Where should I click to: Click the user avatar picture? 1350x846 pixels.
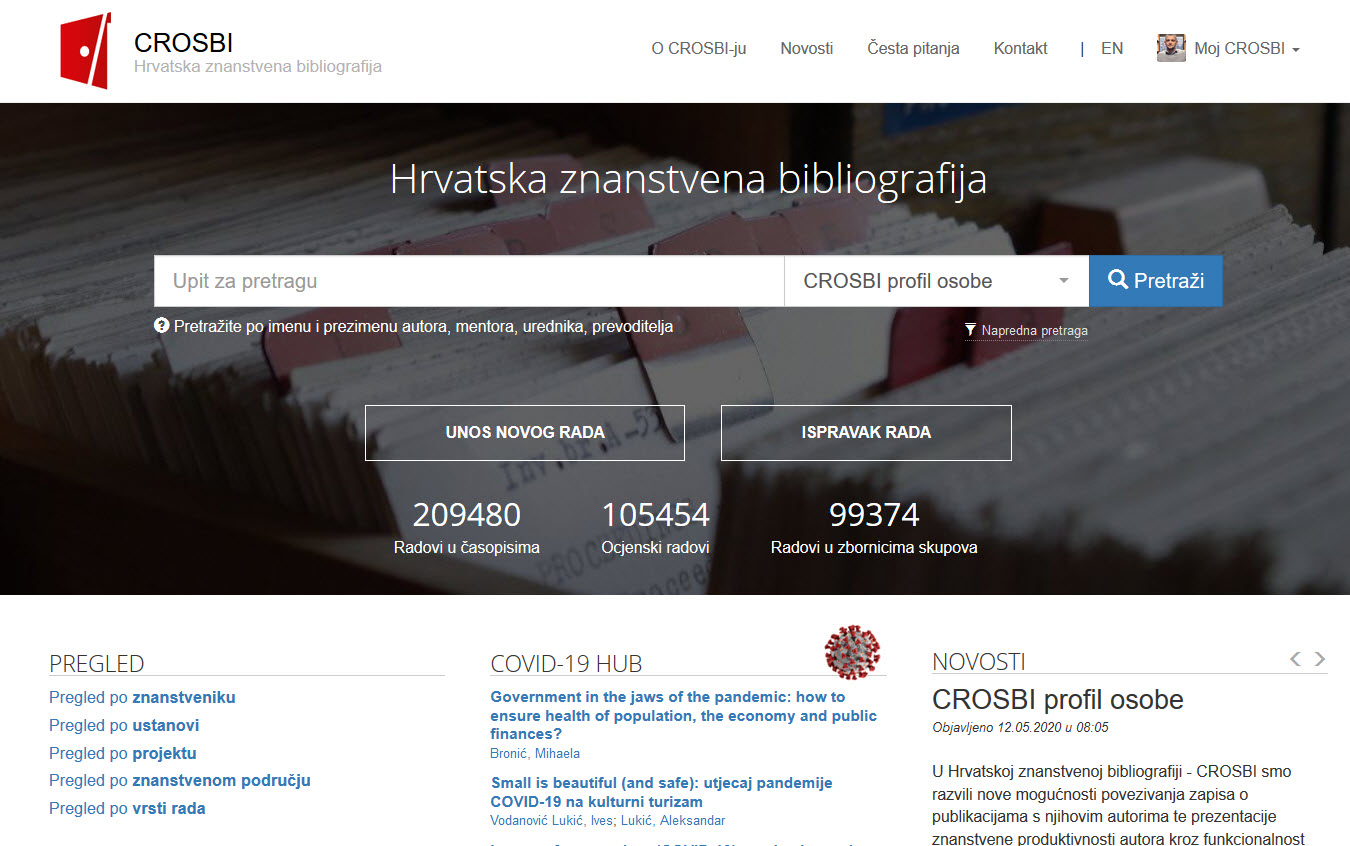click(1171, 48)
